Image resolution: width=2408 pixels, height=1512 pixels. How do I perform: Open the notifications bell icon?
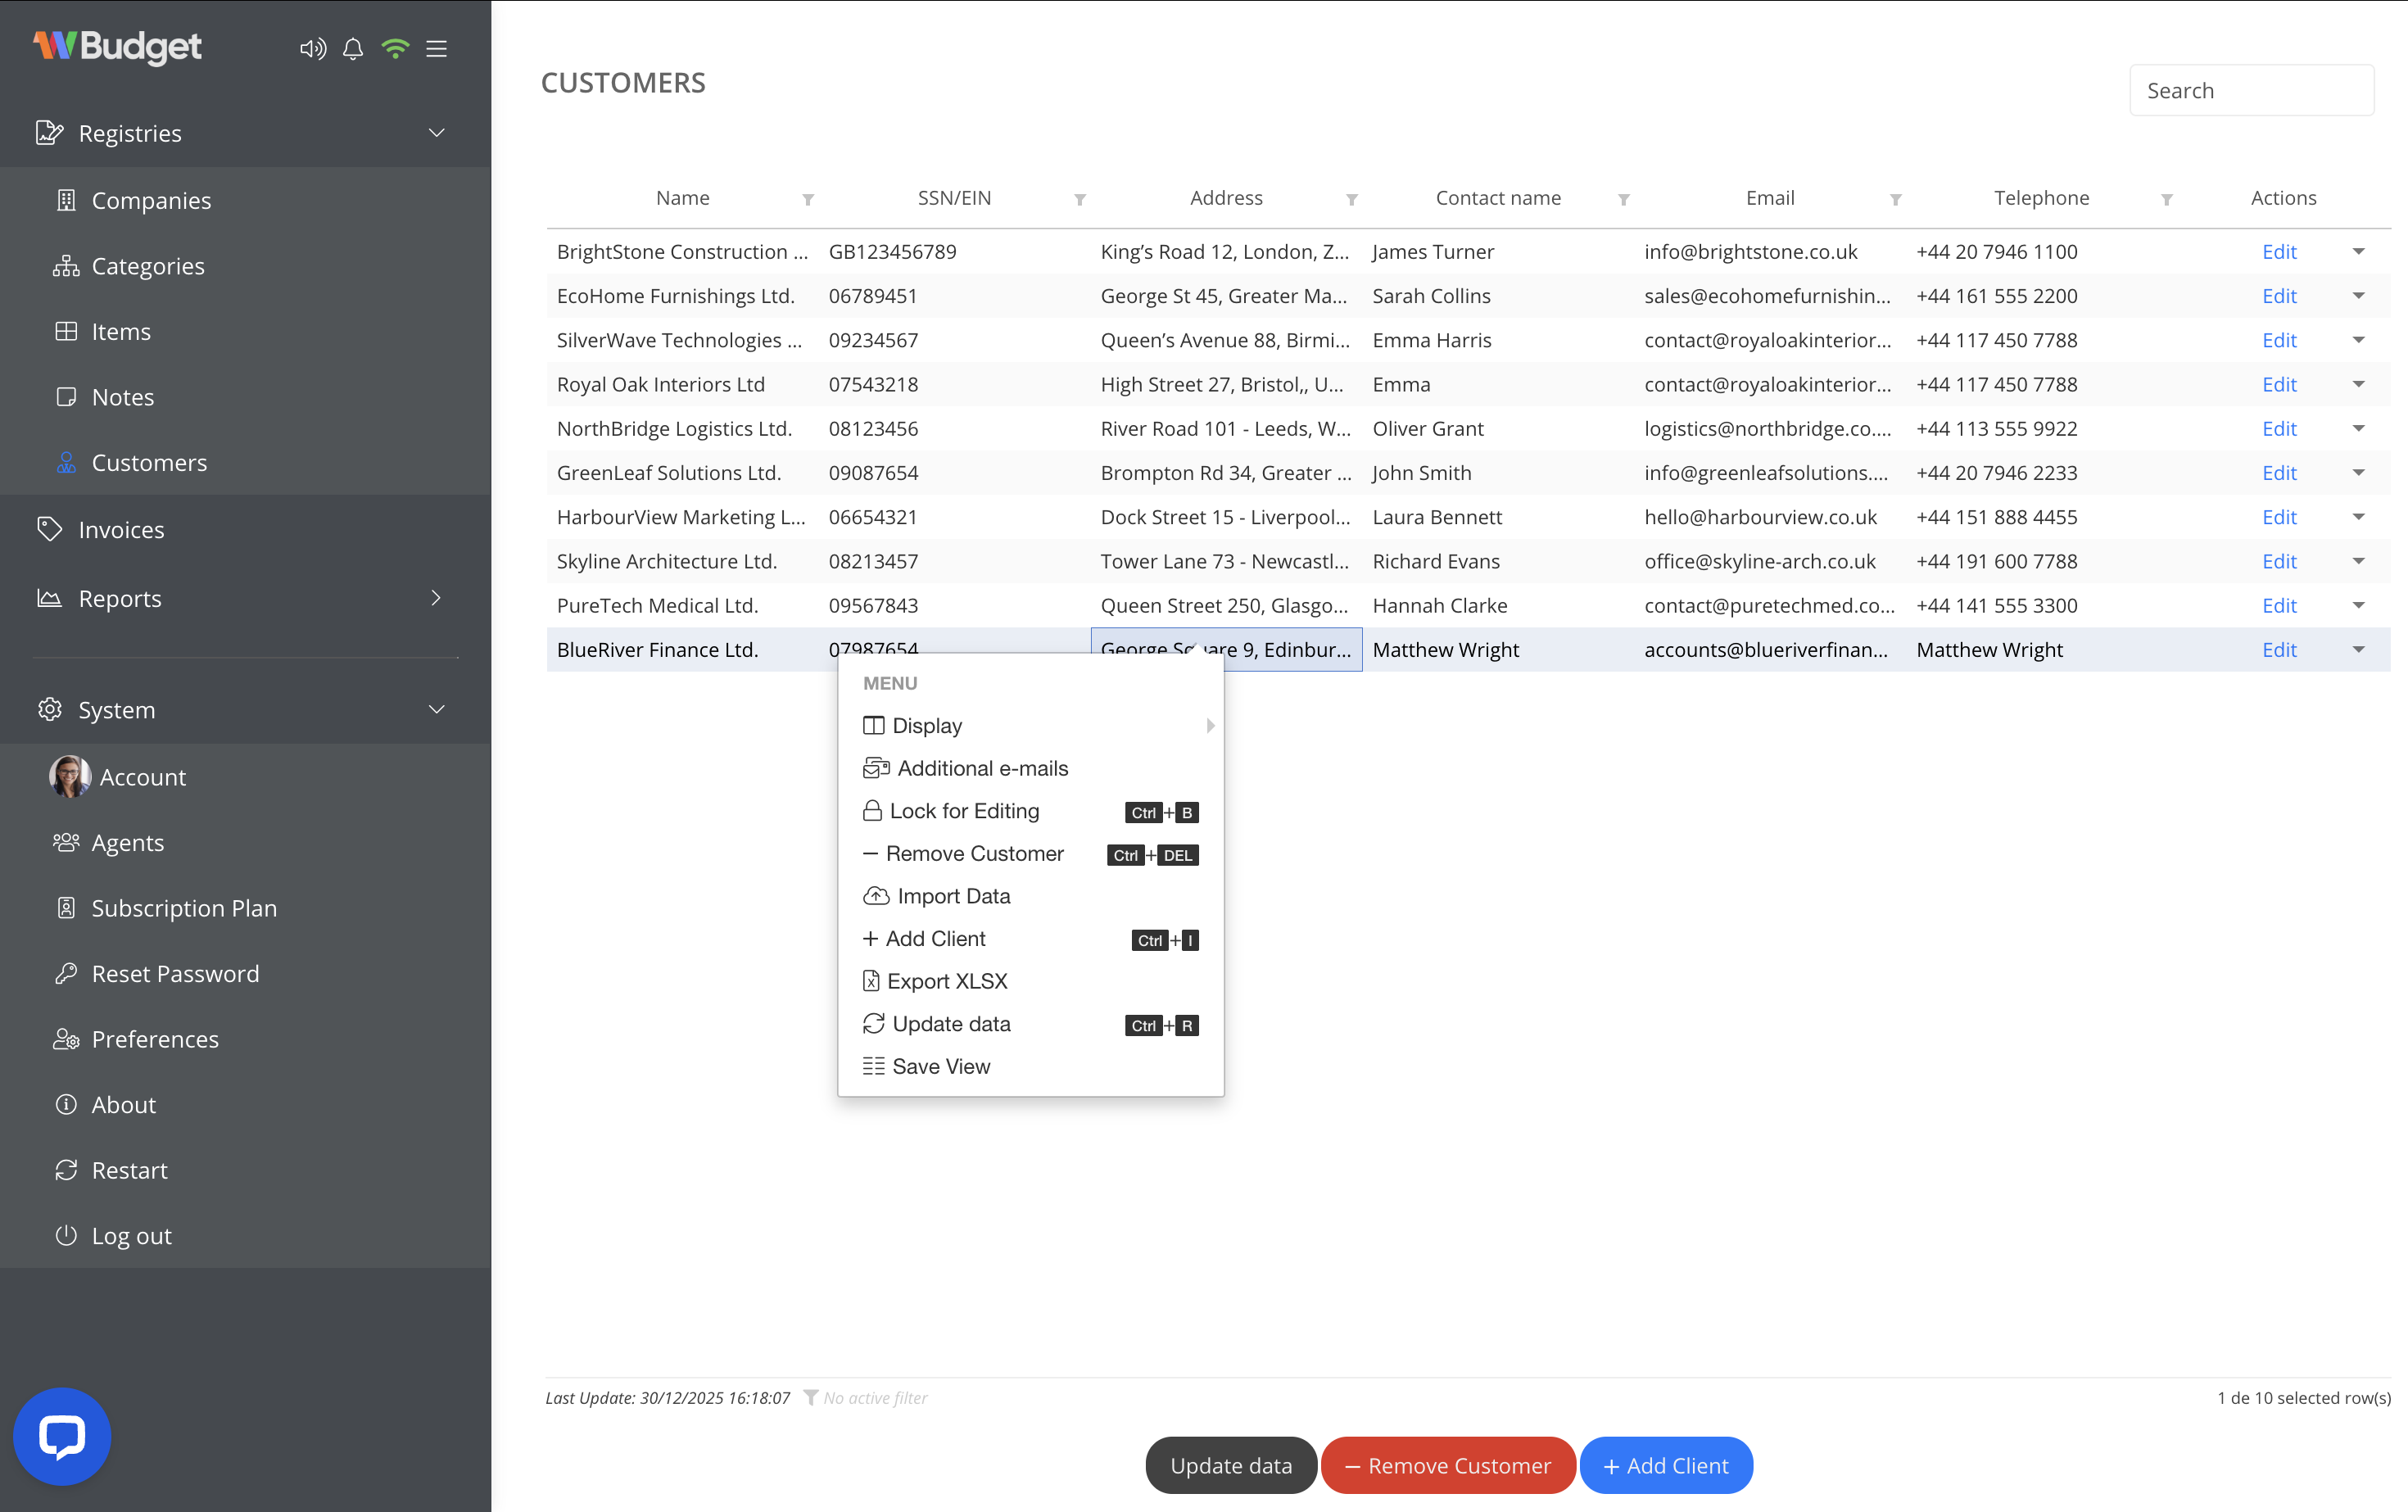click(x=352, y=48)
